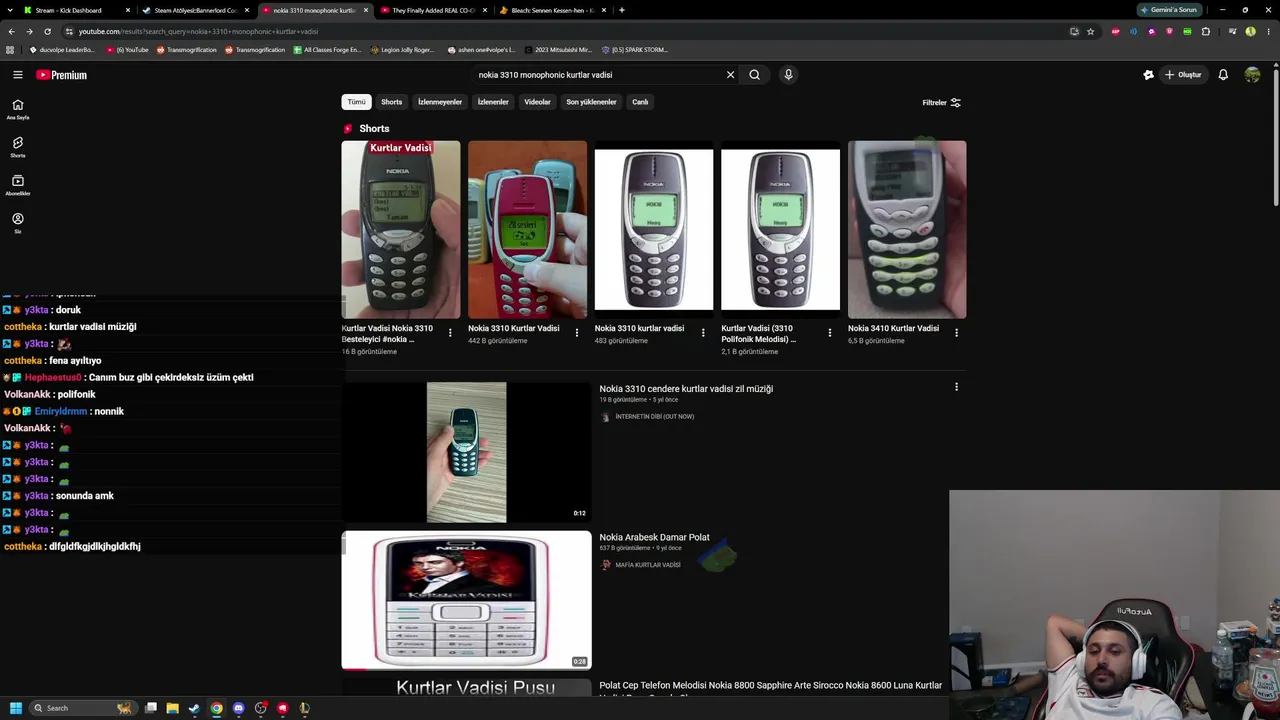Screen dimensions: 1280x720
Task: Open options for Nokia 3410 Kurtlar Vadisi short
Action: tap(957, 333)
